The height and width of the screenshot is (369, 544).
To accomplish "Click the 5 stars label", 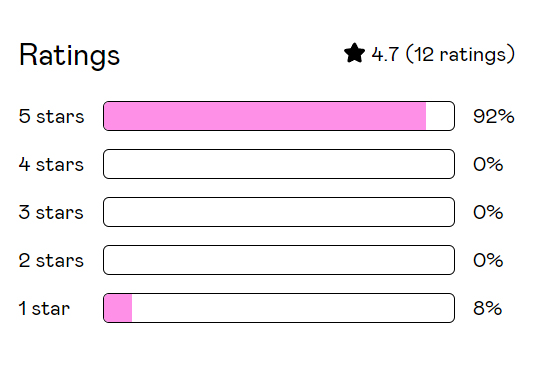I will 51,116.
